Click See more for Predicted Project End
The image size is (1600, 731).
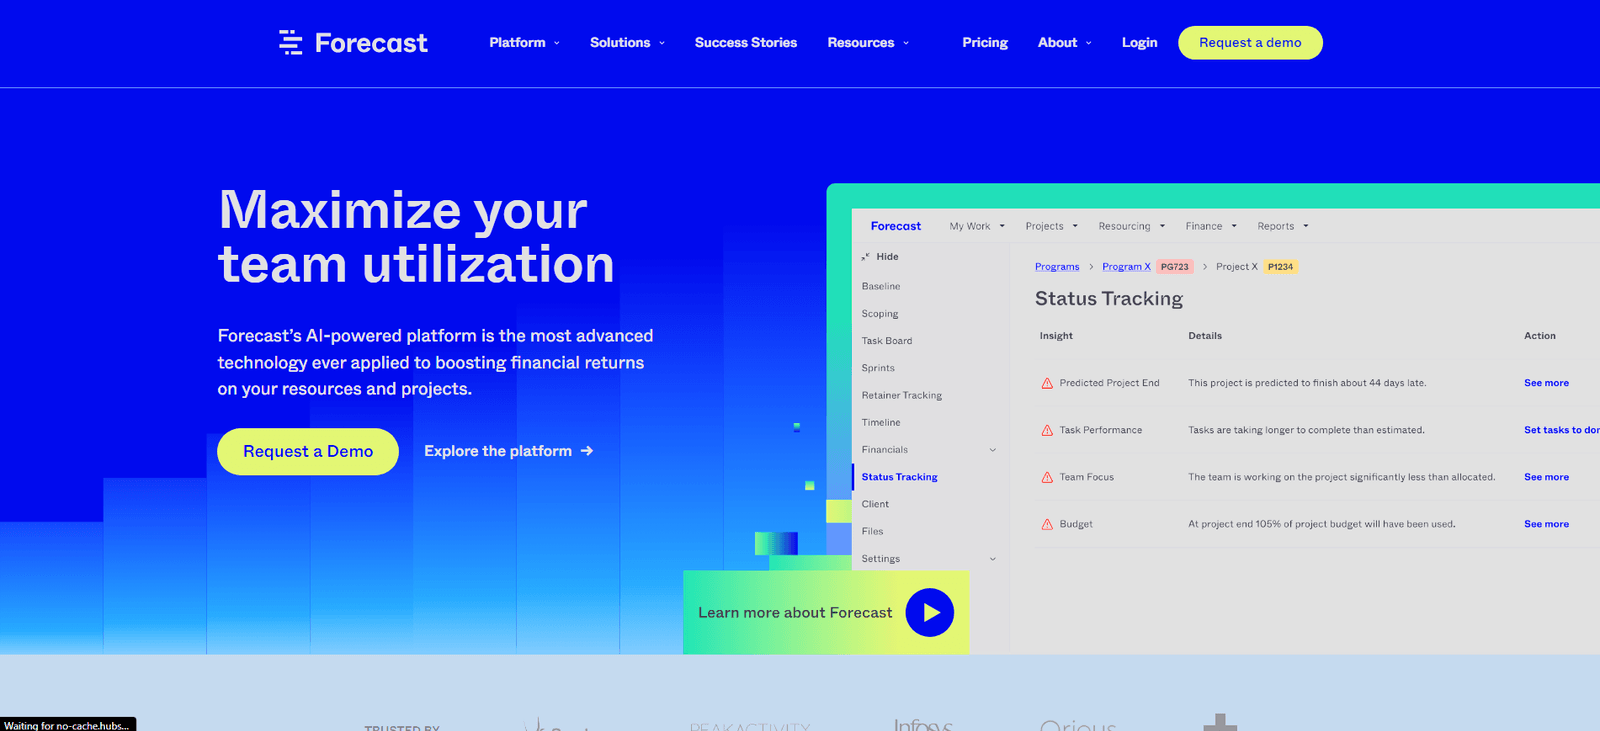pos(1546,383)
